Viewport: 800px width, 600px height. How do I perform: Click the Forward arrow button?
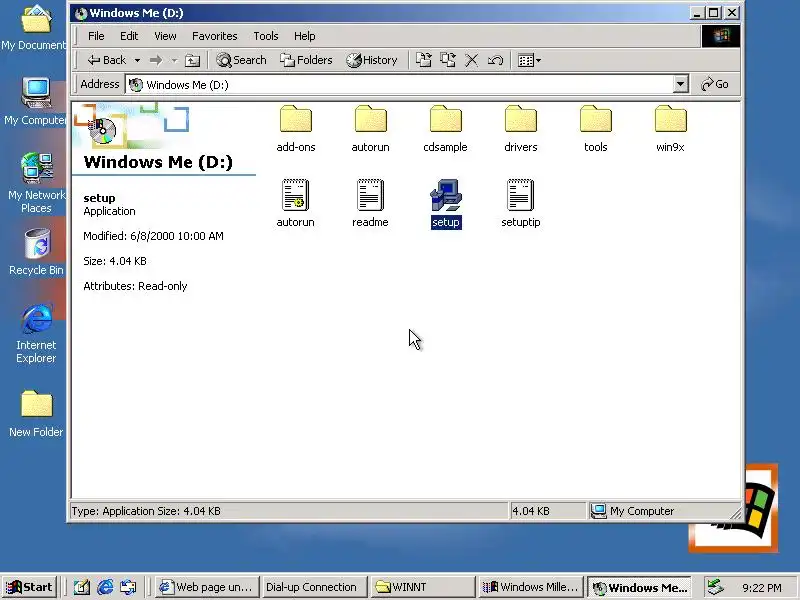pos(156,60)
